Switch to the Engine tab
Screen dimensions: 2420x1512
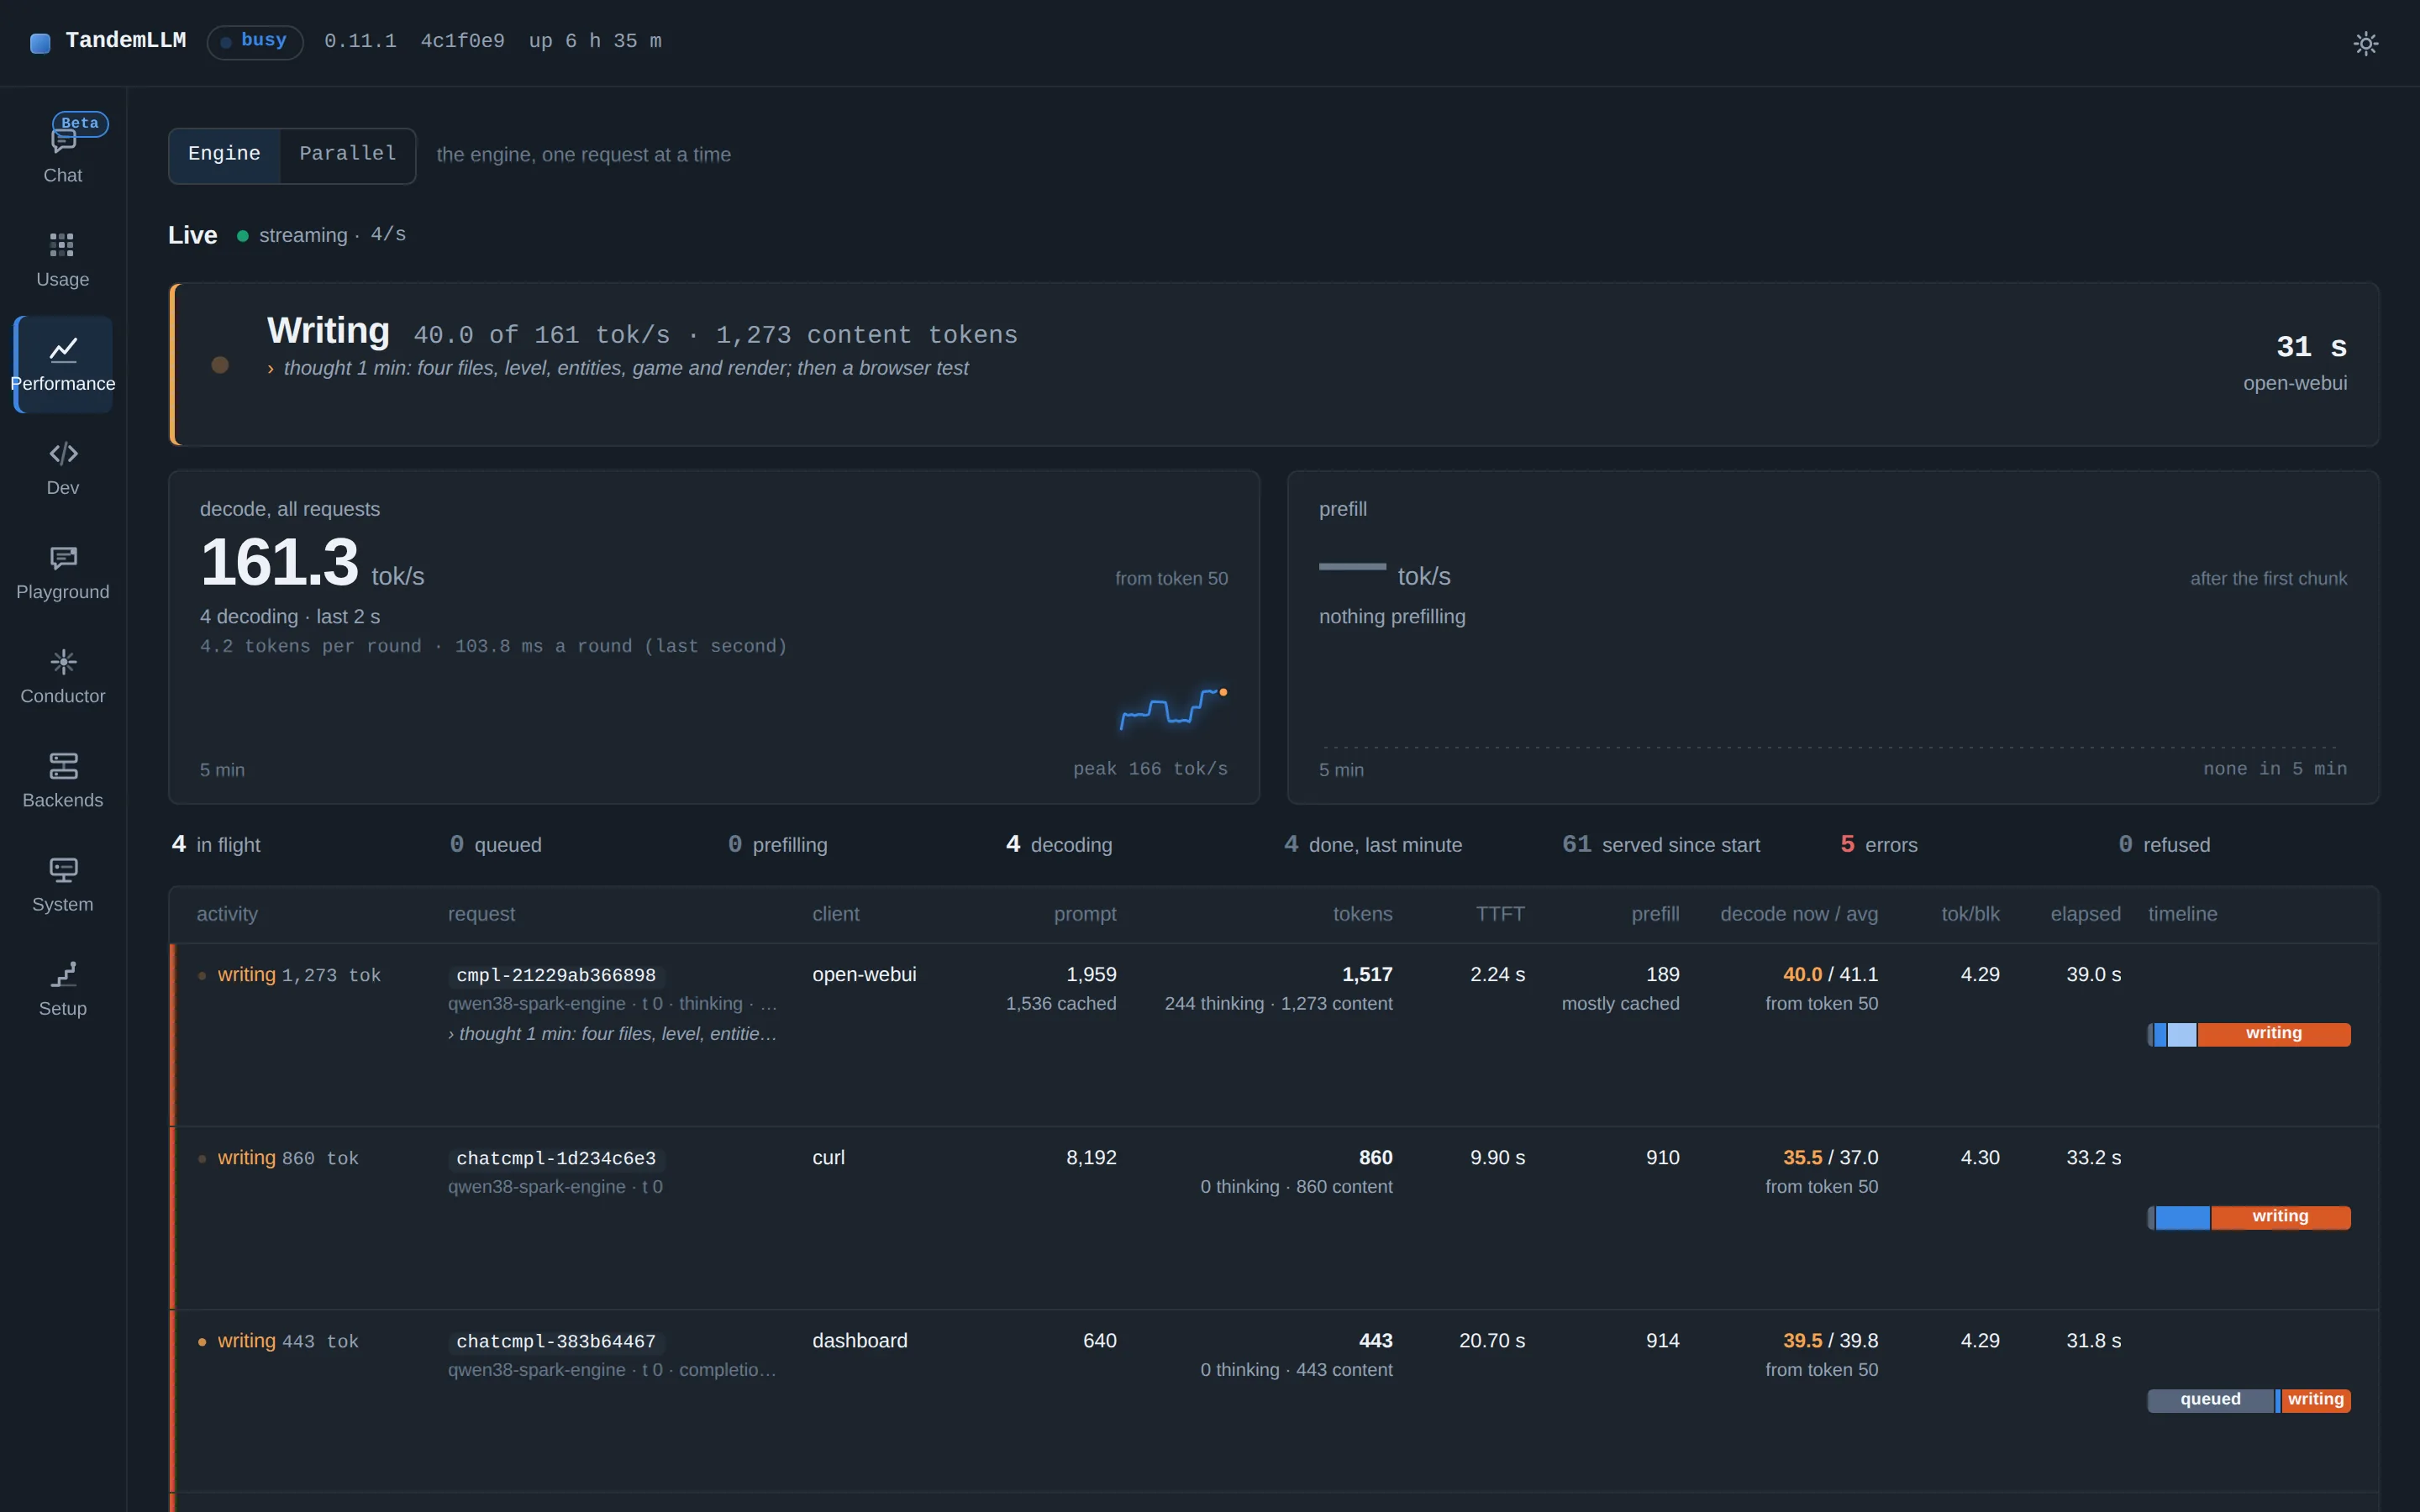click(x=224, y=155)
